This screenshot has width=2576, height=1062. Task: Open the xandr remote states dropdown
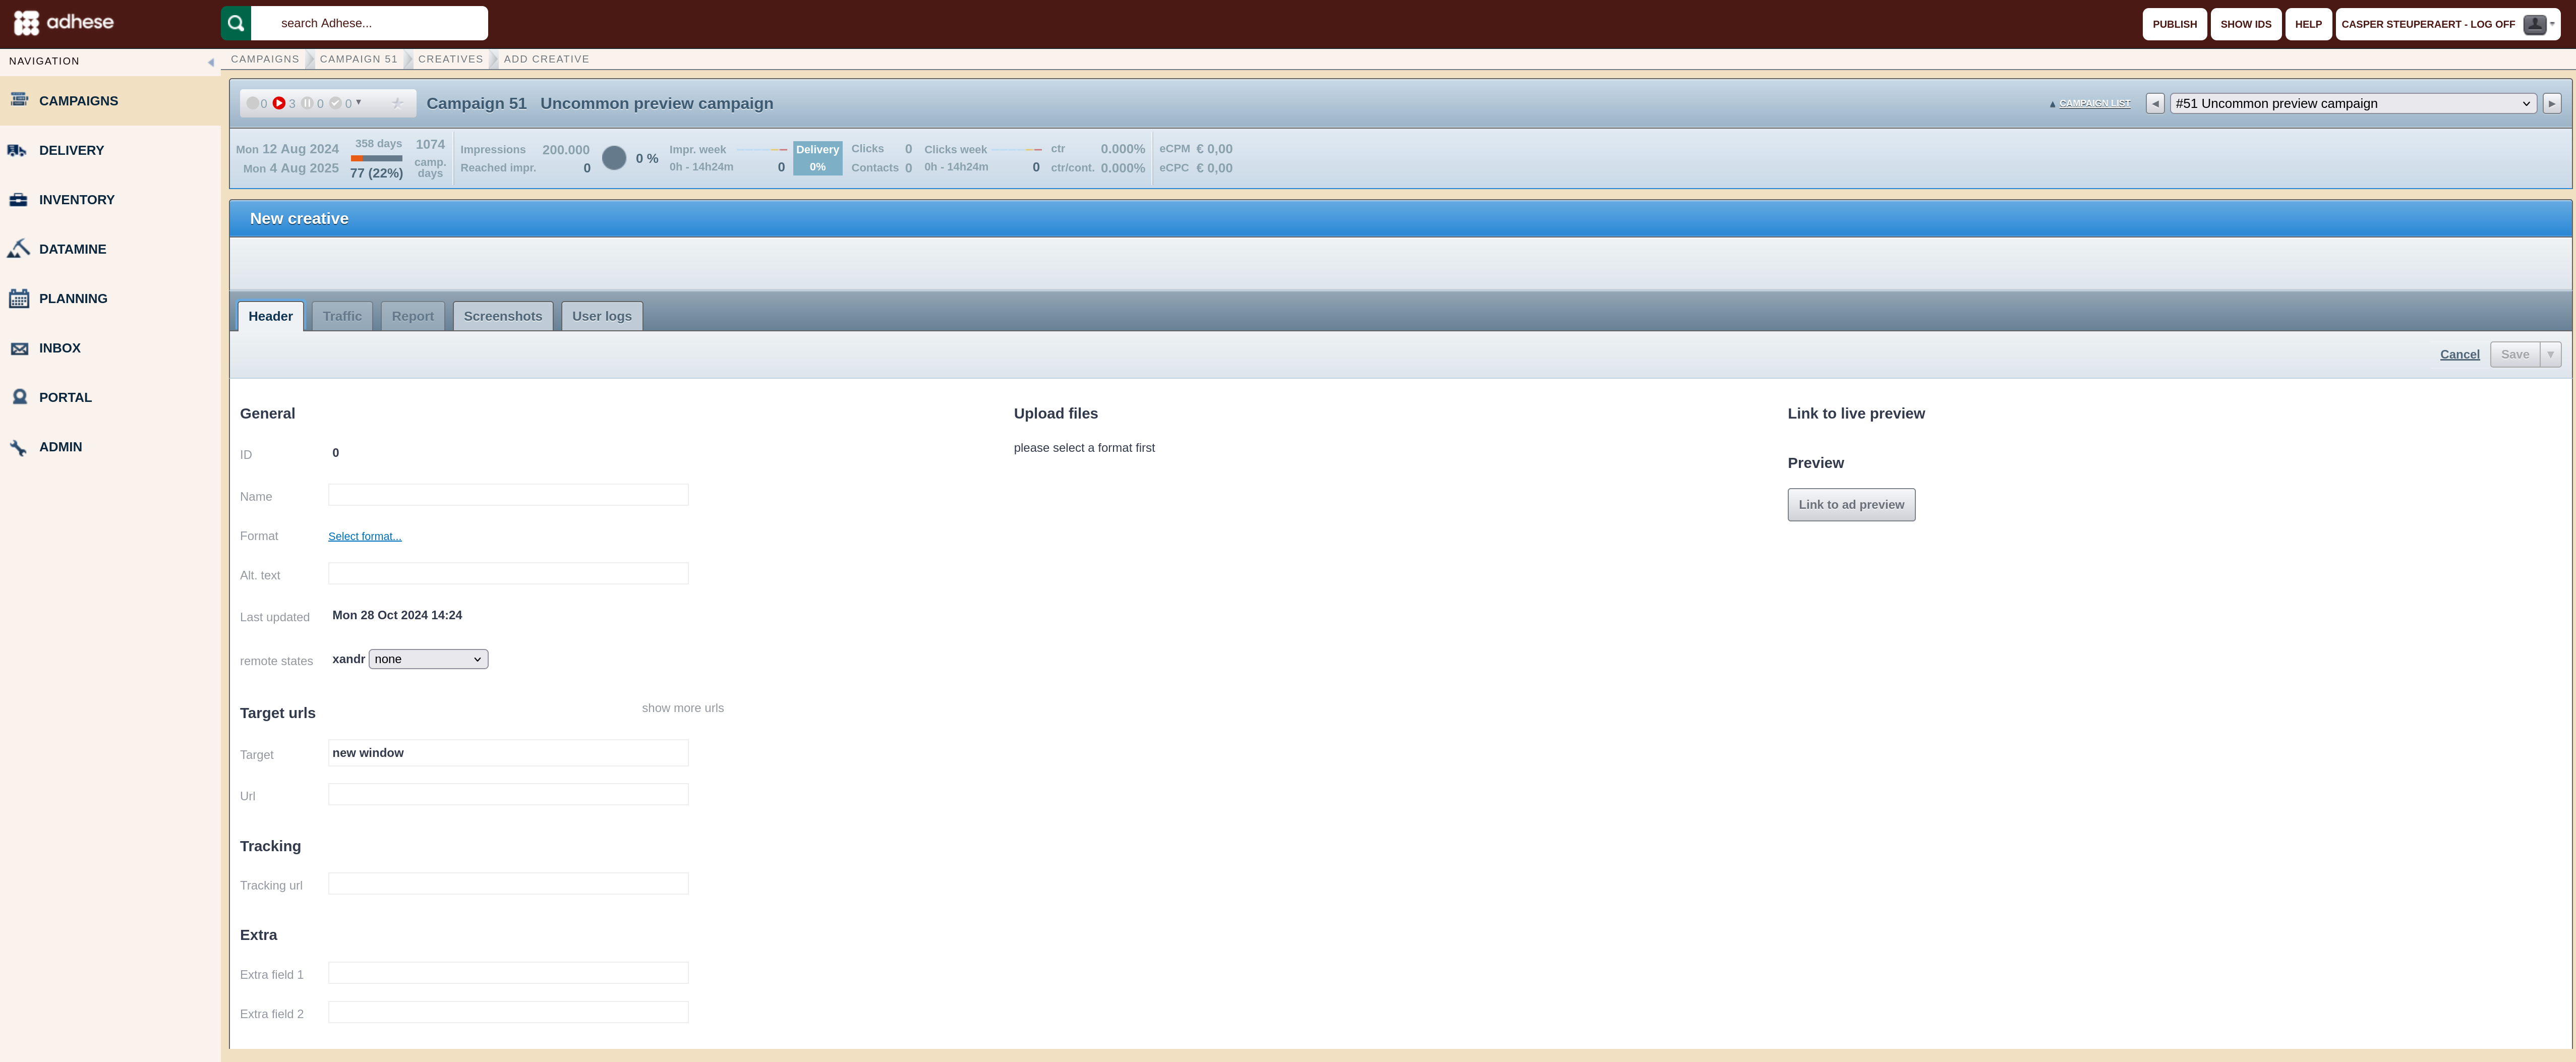428,659
